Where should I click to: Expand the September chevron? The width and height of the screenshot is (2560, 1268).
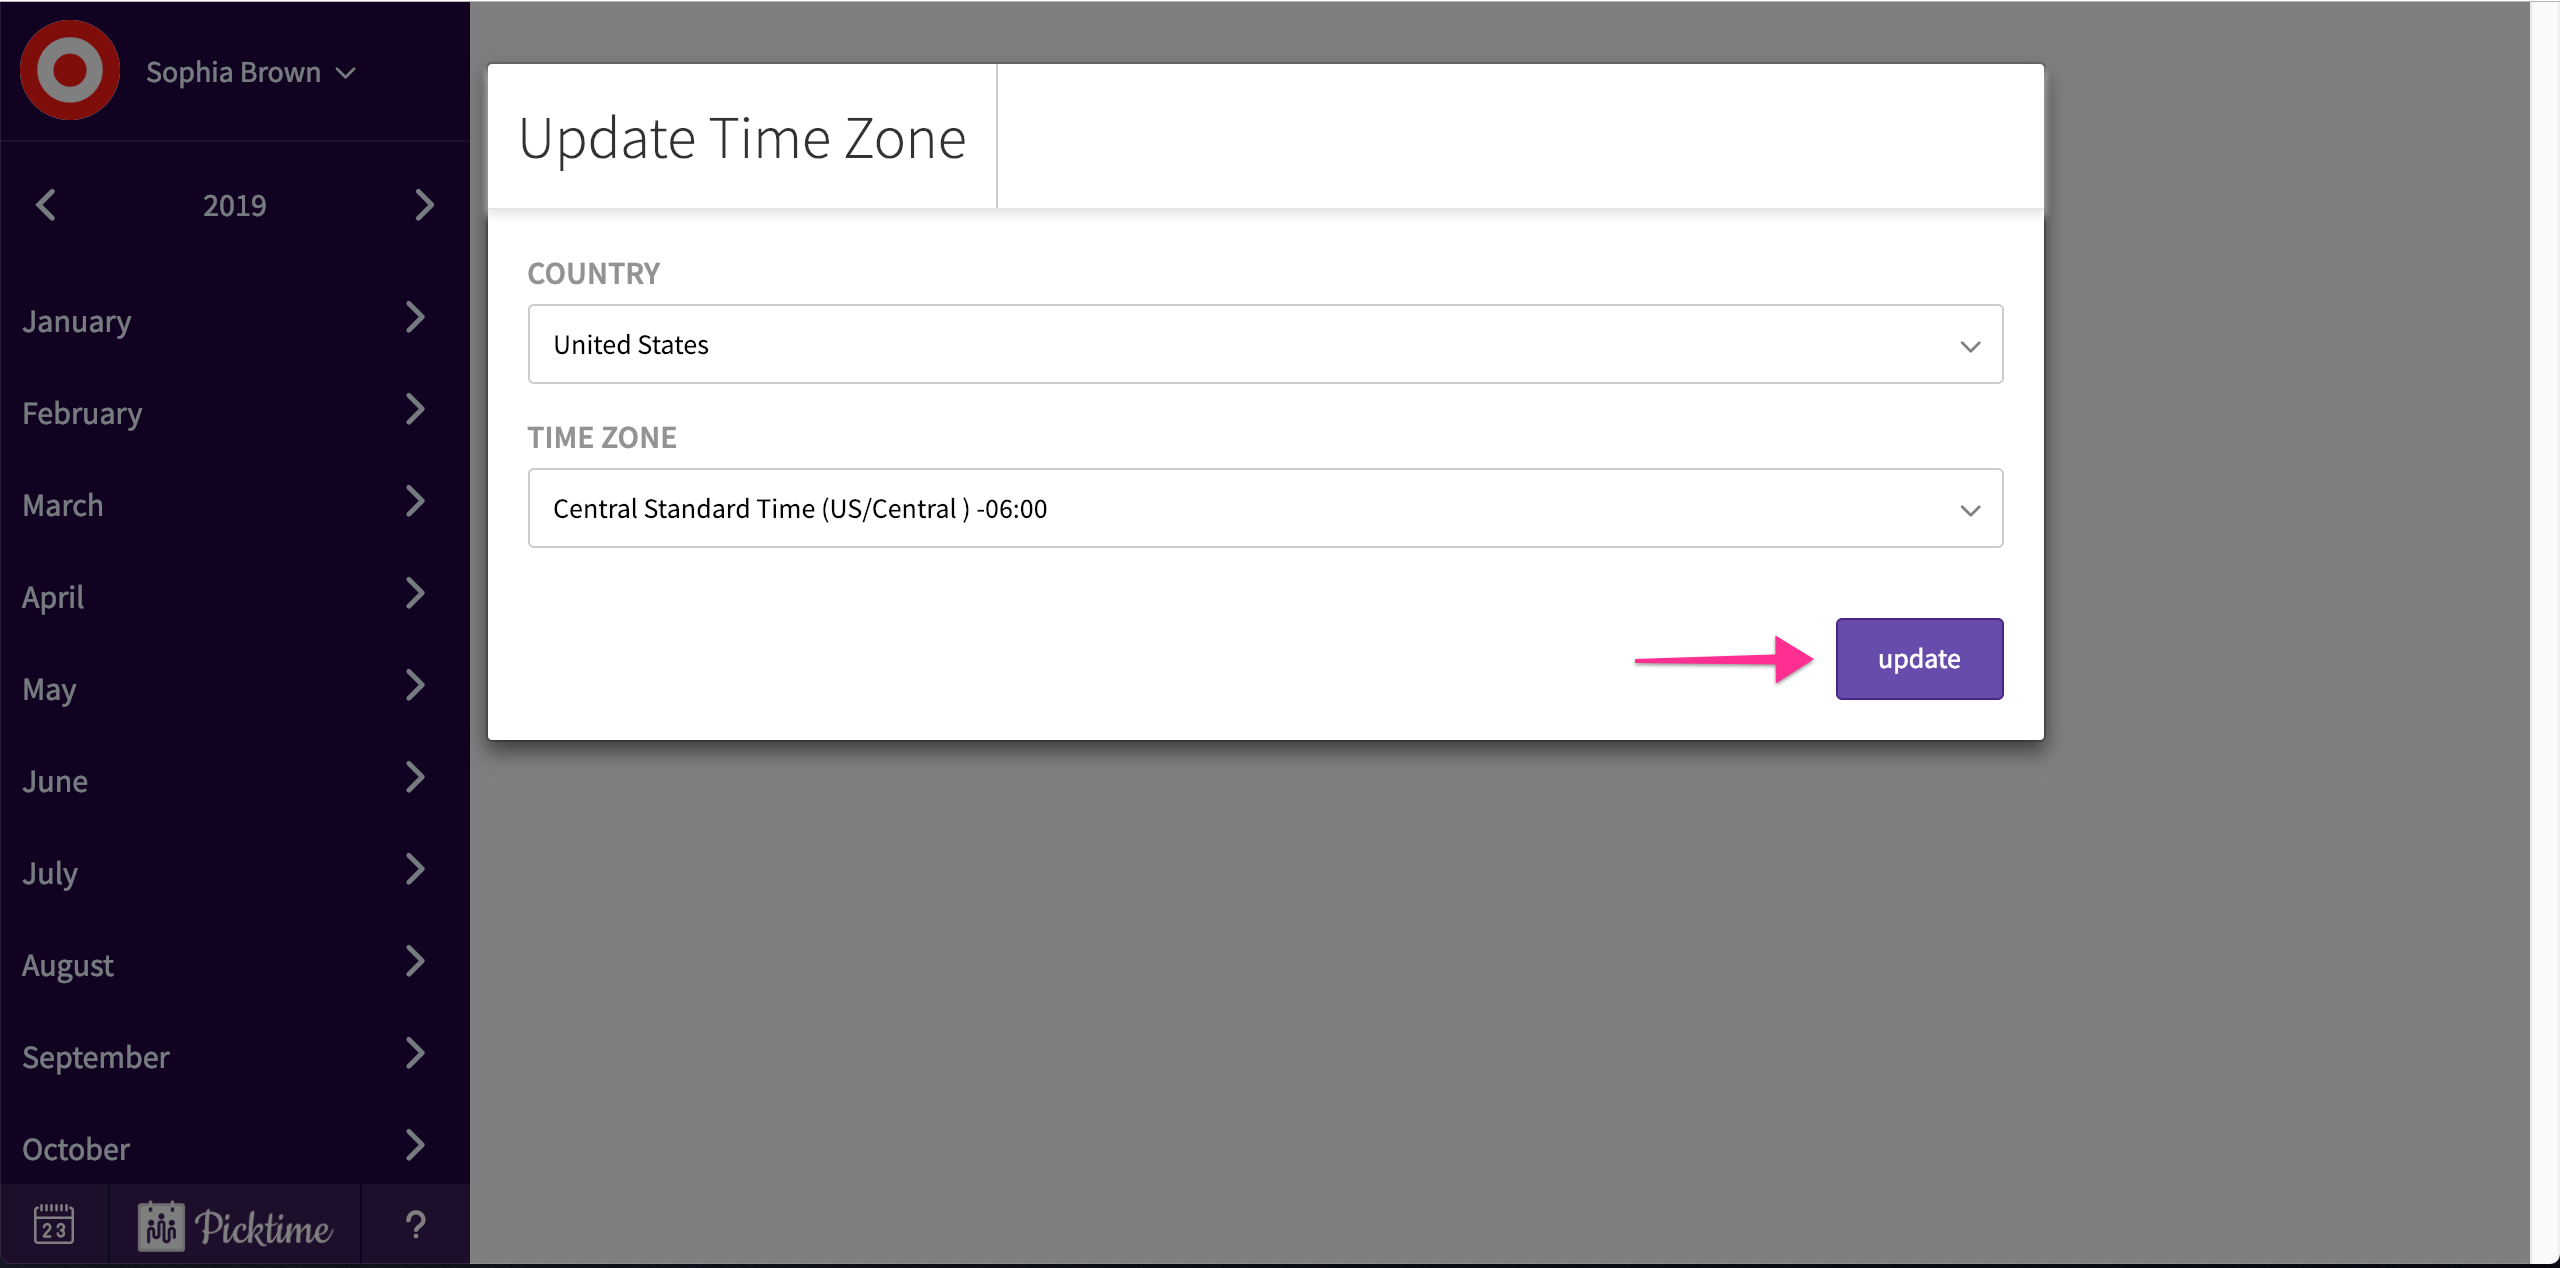(x=415, y=1054)
